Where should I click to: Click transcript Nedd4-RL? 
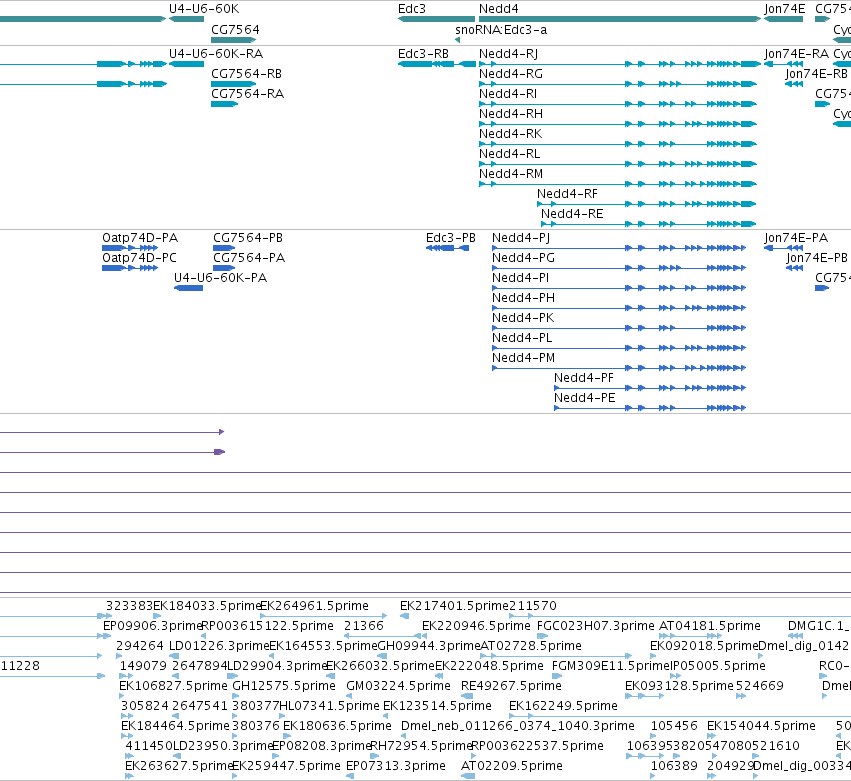tap(618, 164)
